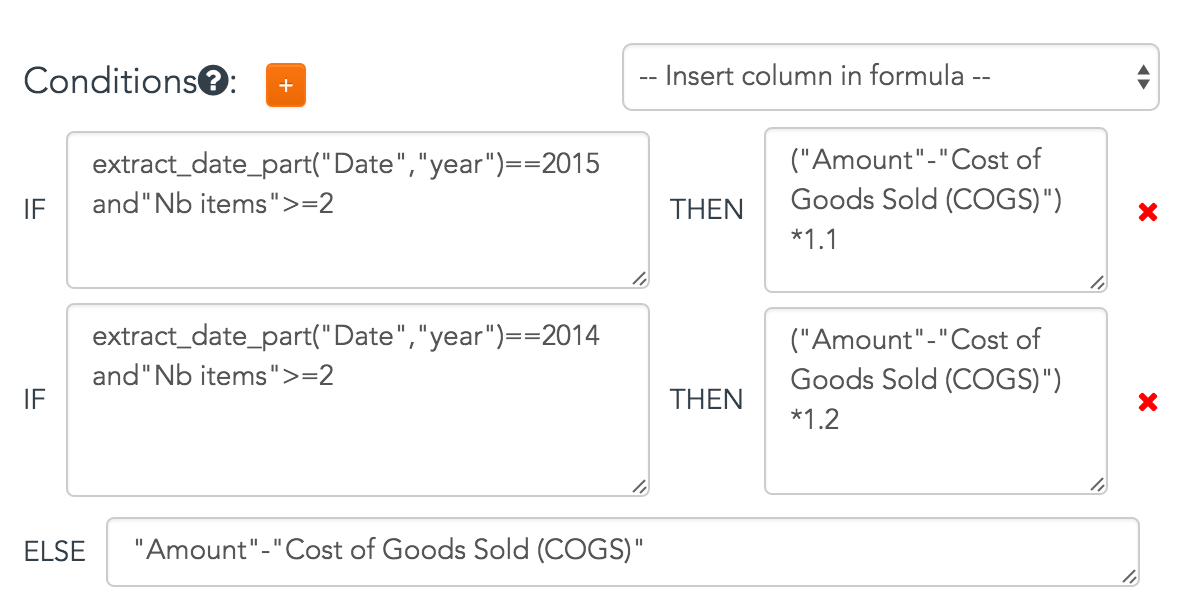Open the Insert column in formula dropdown
The image size is (1184, 603).
tap(890, 77)
